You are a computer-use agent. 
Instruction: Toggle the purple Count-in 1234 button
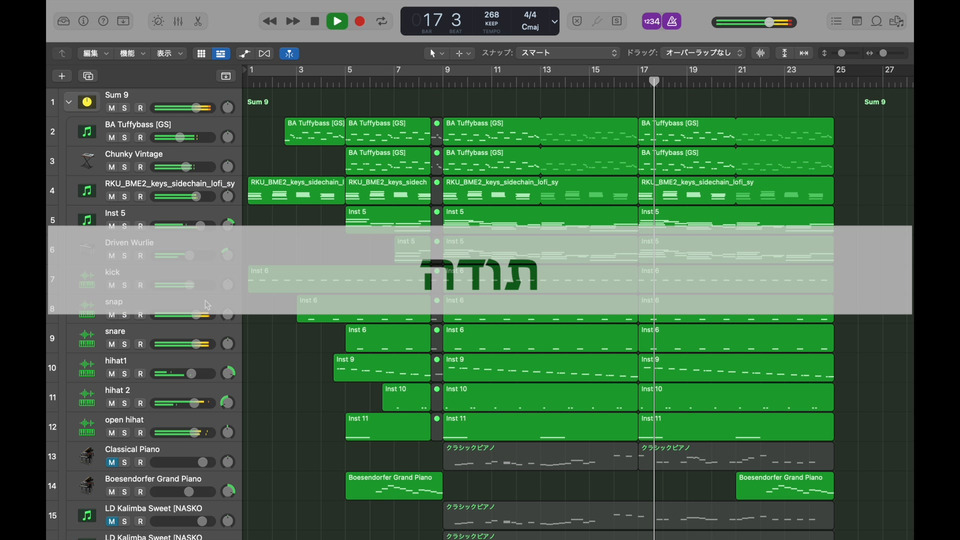[651, 21]
